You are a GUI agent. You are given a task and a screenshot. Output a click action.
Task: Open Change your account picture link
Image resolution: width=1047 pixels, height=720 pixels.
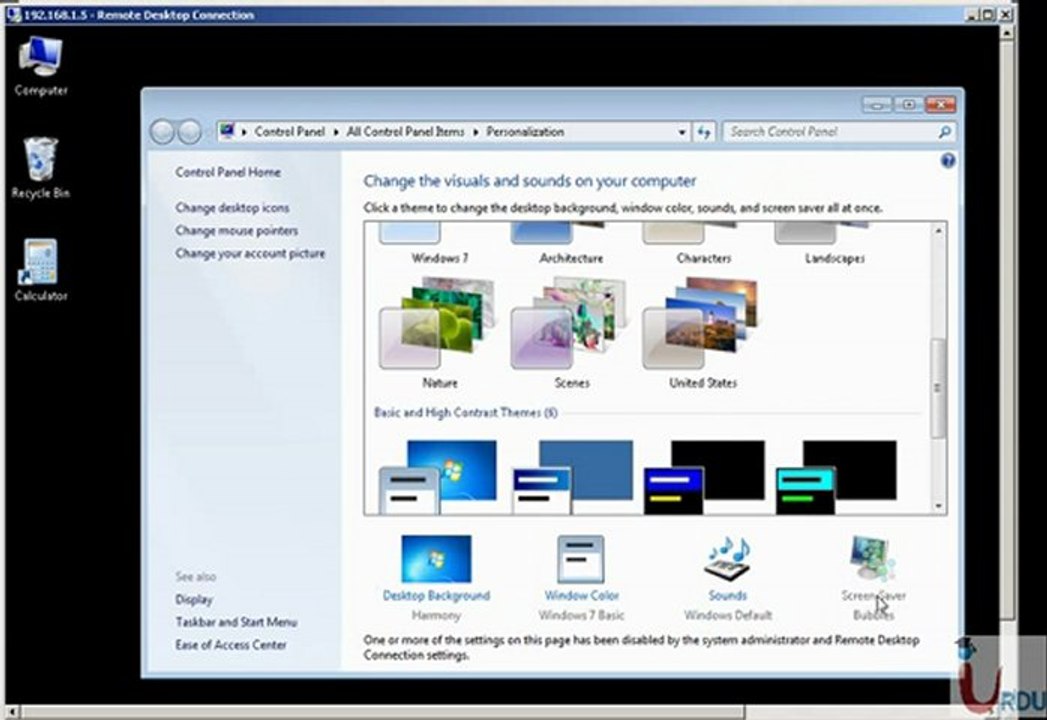click(x=250, y=254)
